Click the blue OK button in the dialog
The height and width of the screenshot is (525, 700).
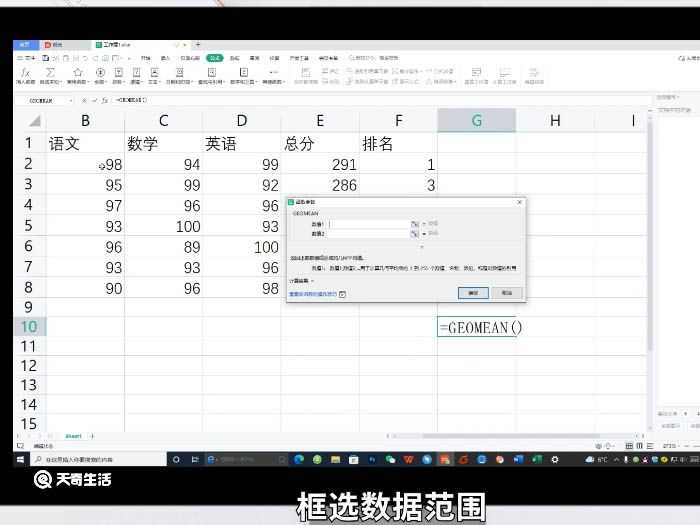pos(473,293)
